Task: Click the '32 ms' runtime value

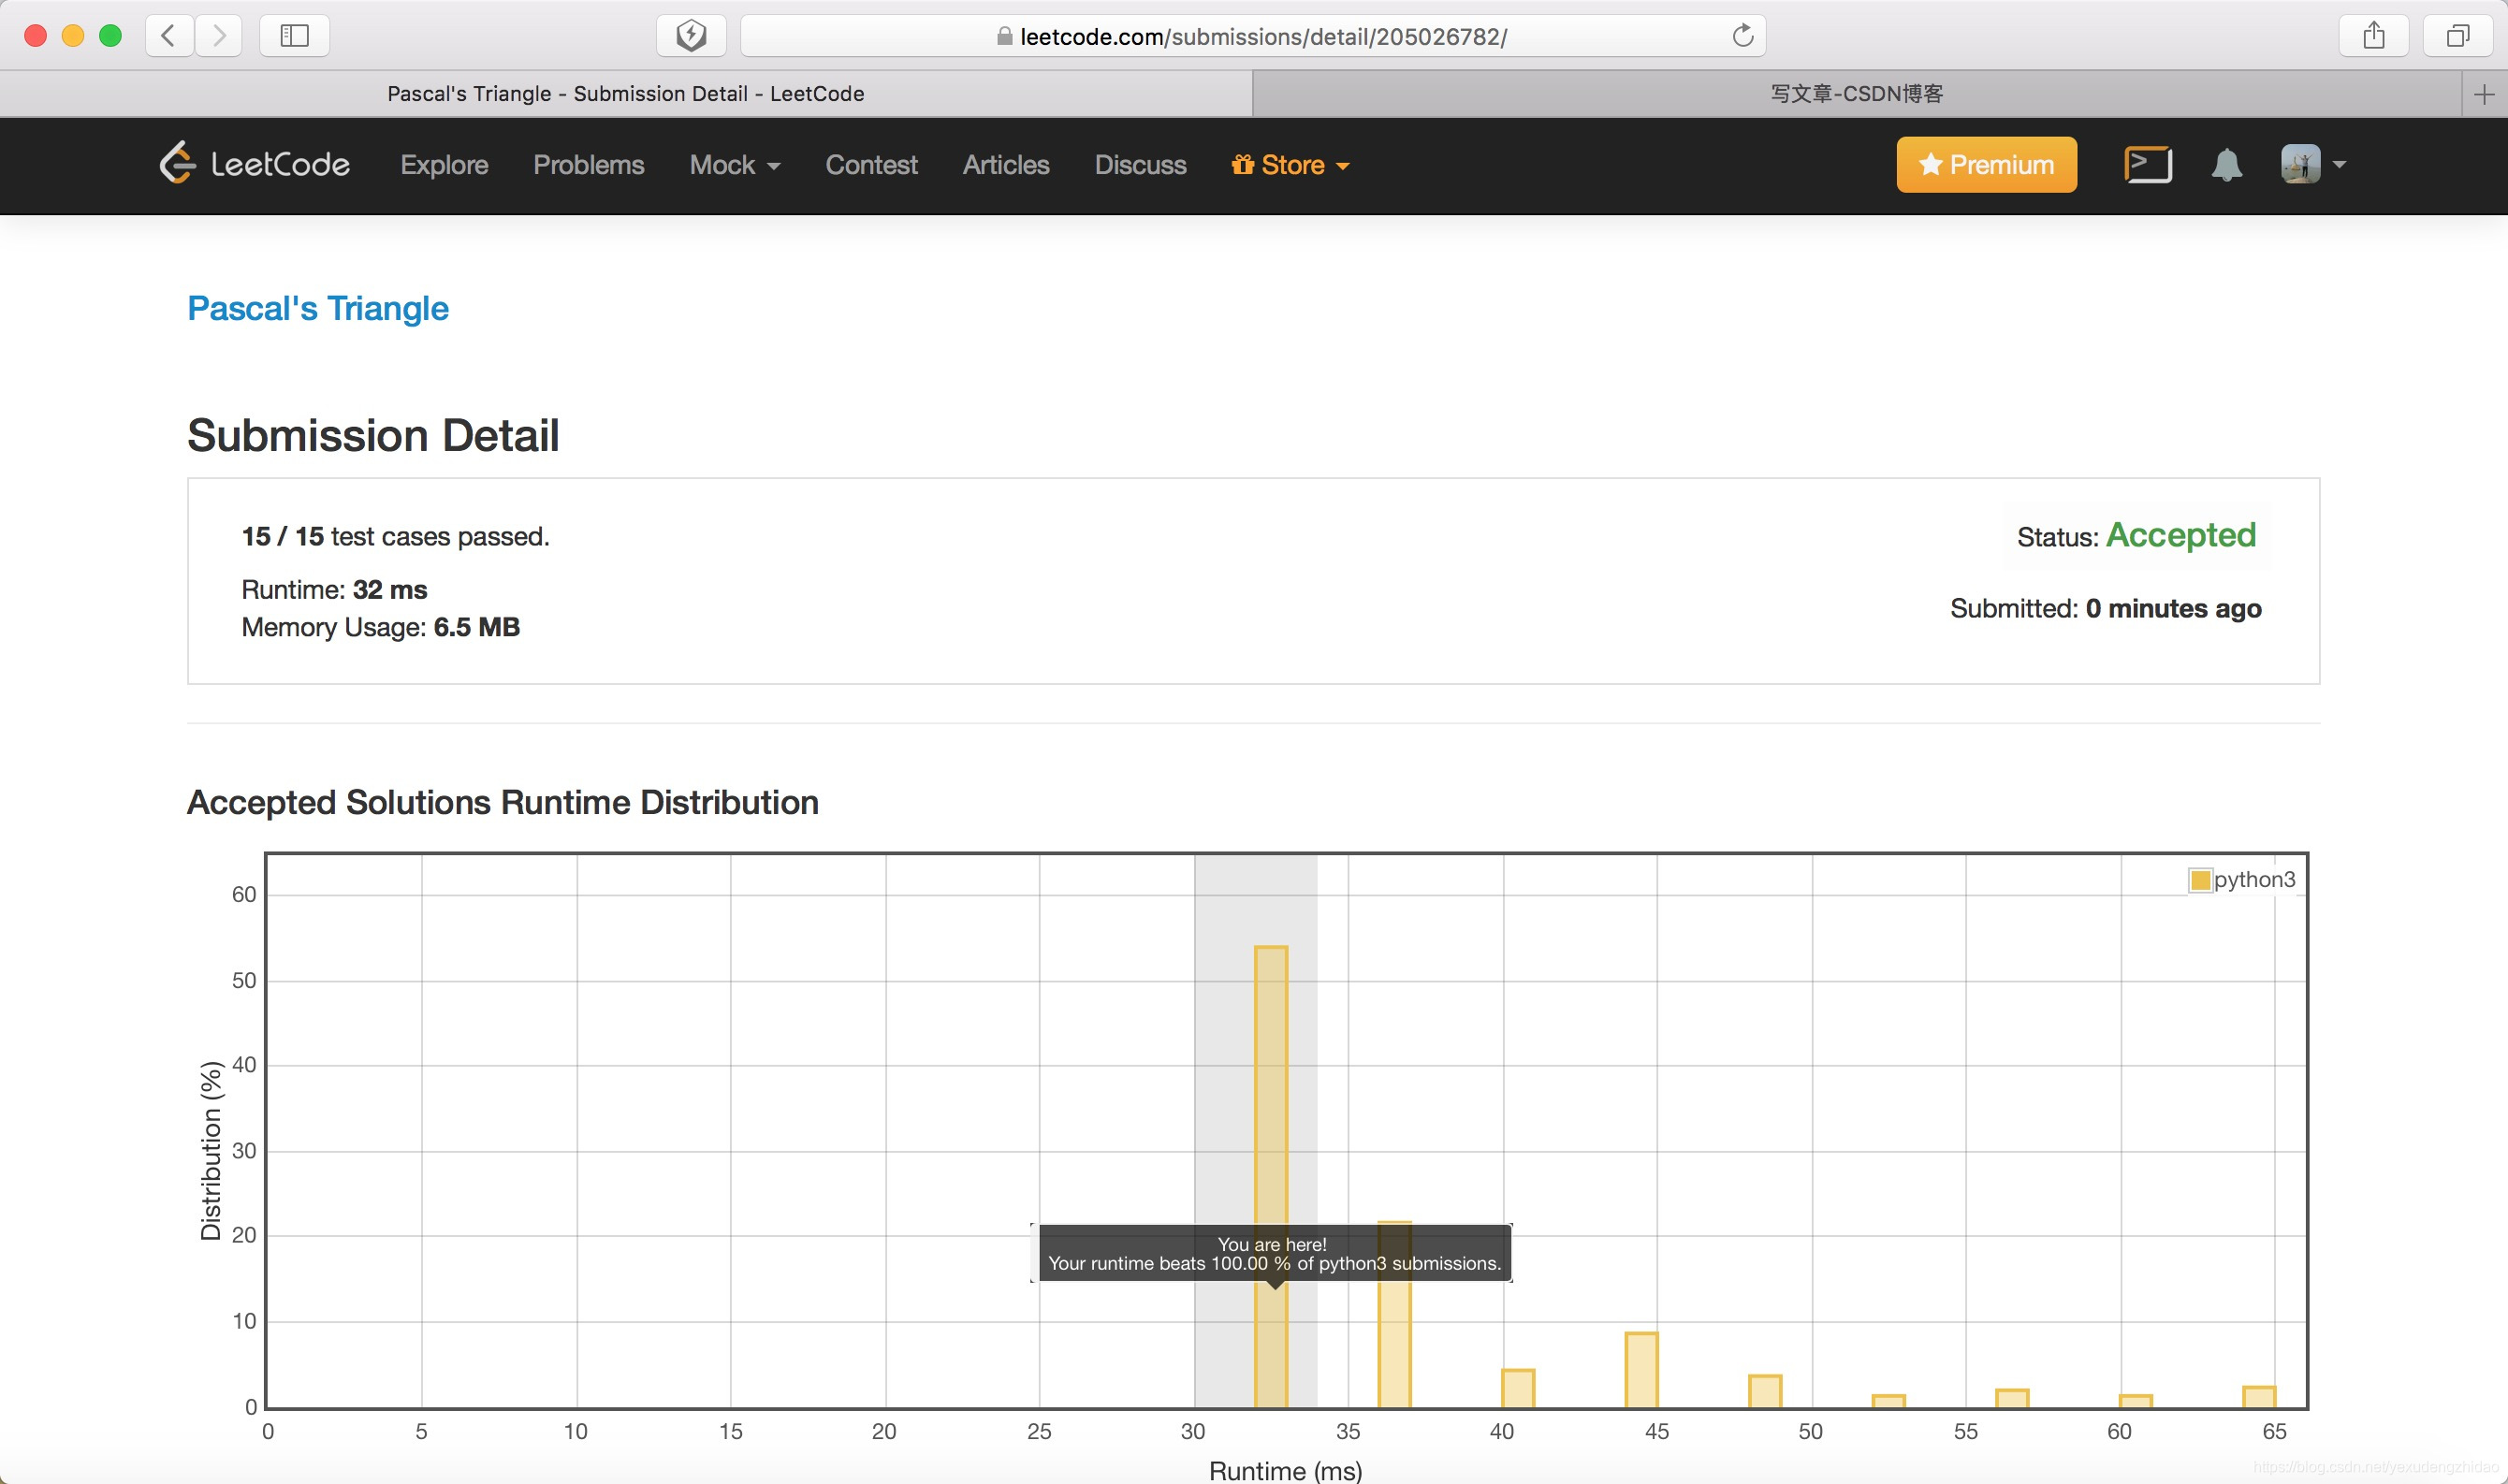Action: [390, 590]
